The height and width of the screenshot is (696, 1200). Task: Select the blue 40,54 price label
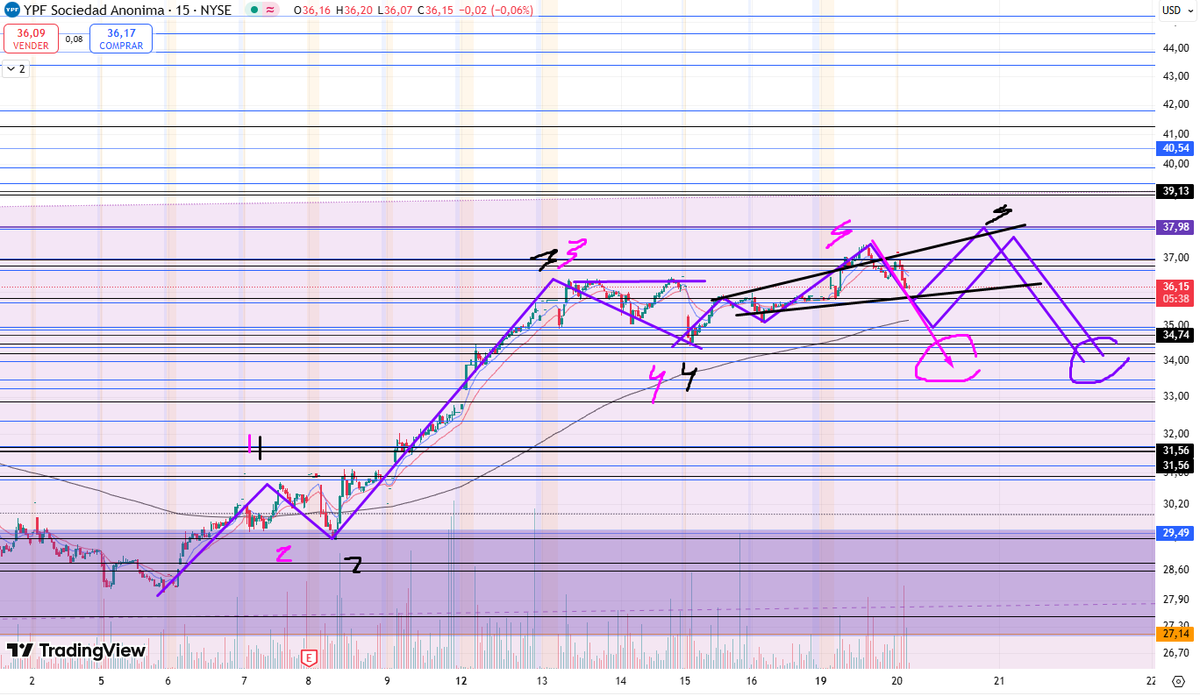pyautogui.click(x=1174, y=148)
